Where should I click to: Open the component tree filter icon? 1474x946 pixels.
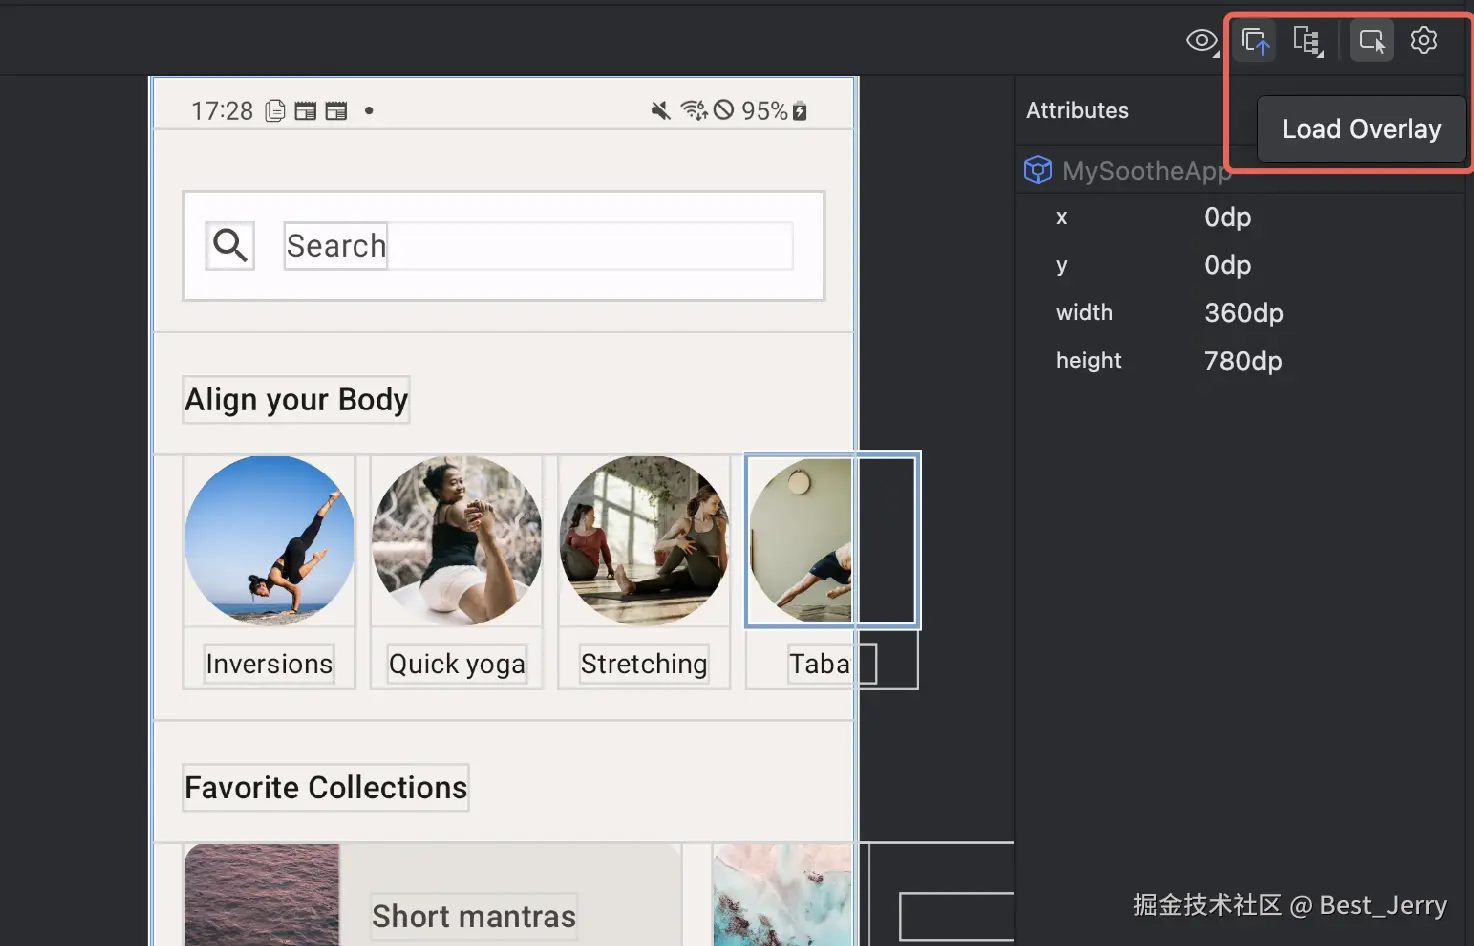[x=1308, y=41]
